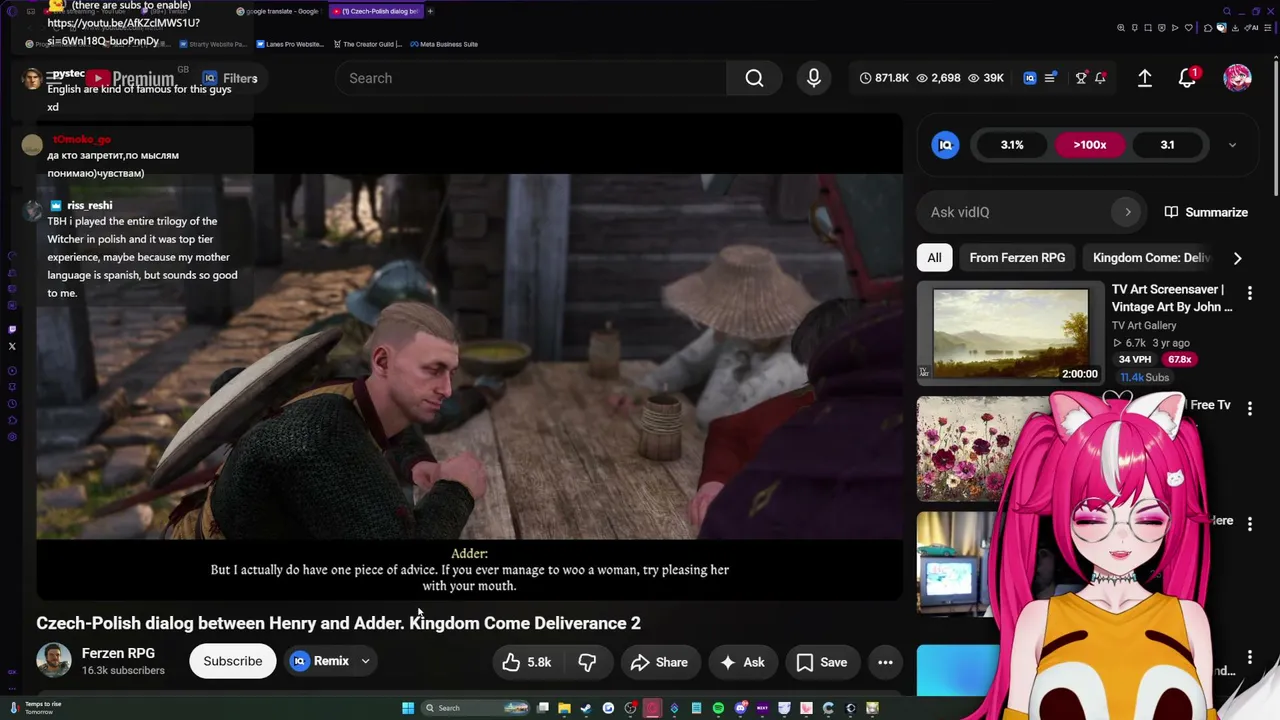Select the Kingdom Come: Deliverance chip

[1151, 258]
